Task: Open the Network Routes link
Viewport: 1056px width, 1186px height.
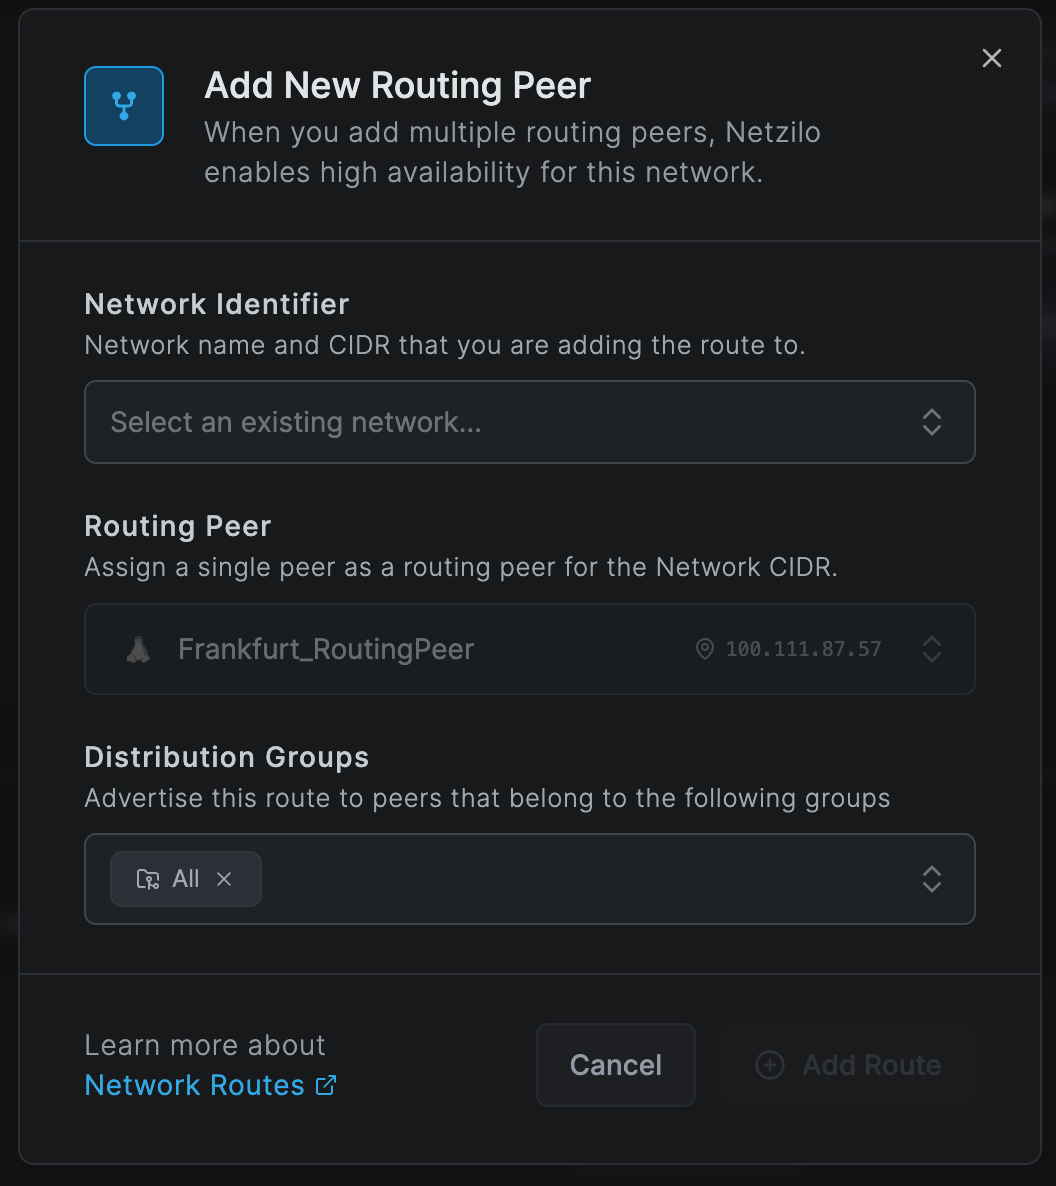Action: [x=194, y=1085]
